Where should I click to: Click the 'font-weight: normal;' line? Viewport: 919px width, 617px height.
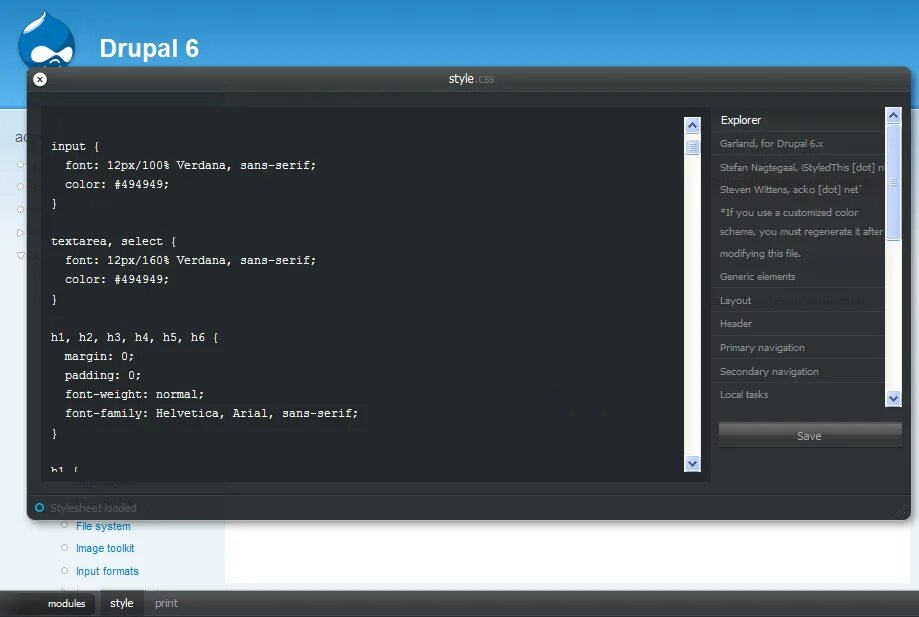tap(134, 394)
